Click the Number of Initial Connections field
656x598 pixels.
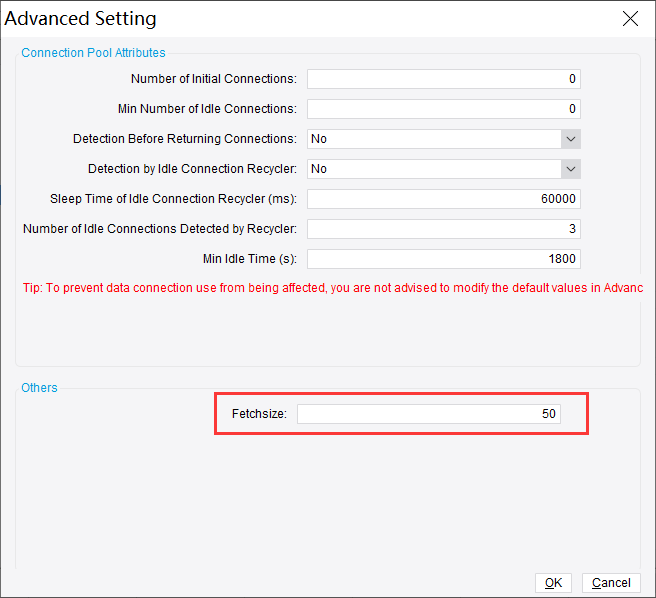point(443,79)
